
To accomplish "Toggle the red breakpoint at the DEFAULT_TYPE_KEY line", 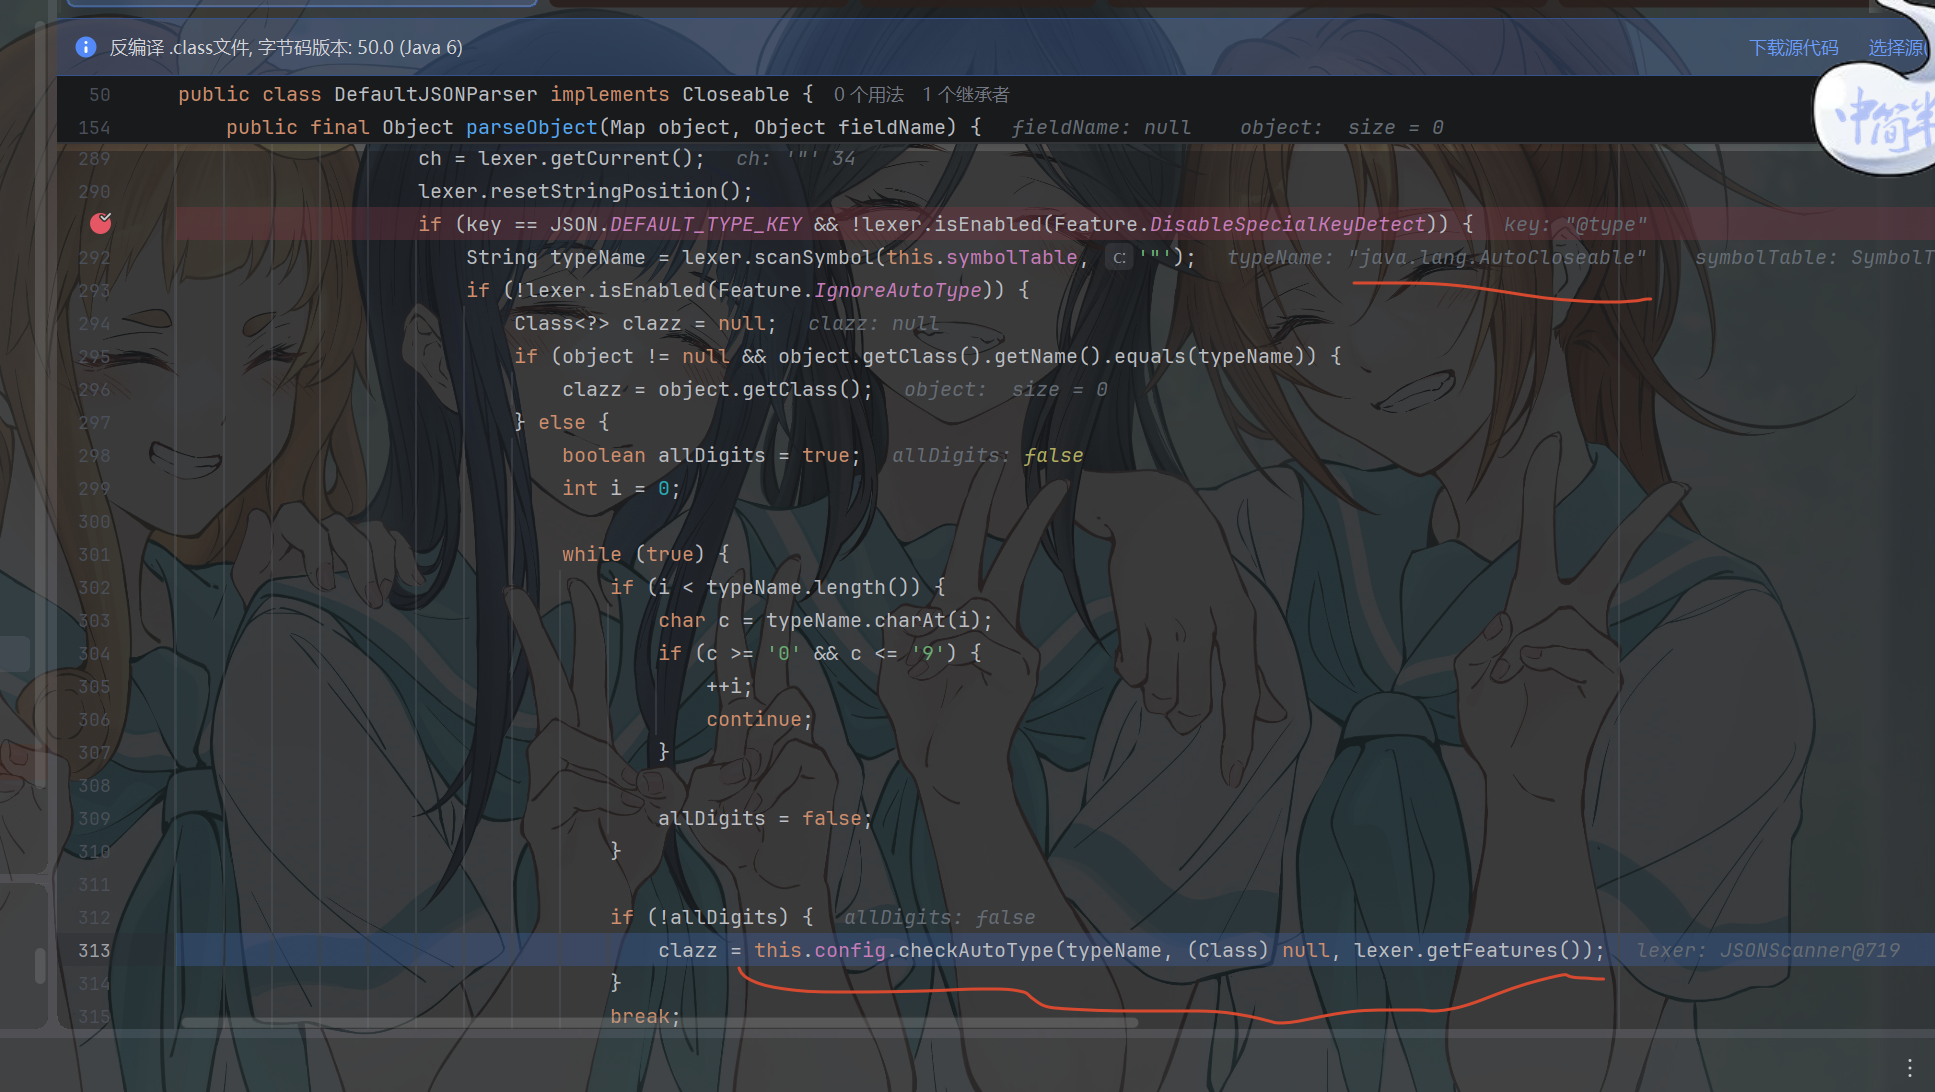I will [x=101, y=223].
